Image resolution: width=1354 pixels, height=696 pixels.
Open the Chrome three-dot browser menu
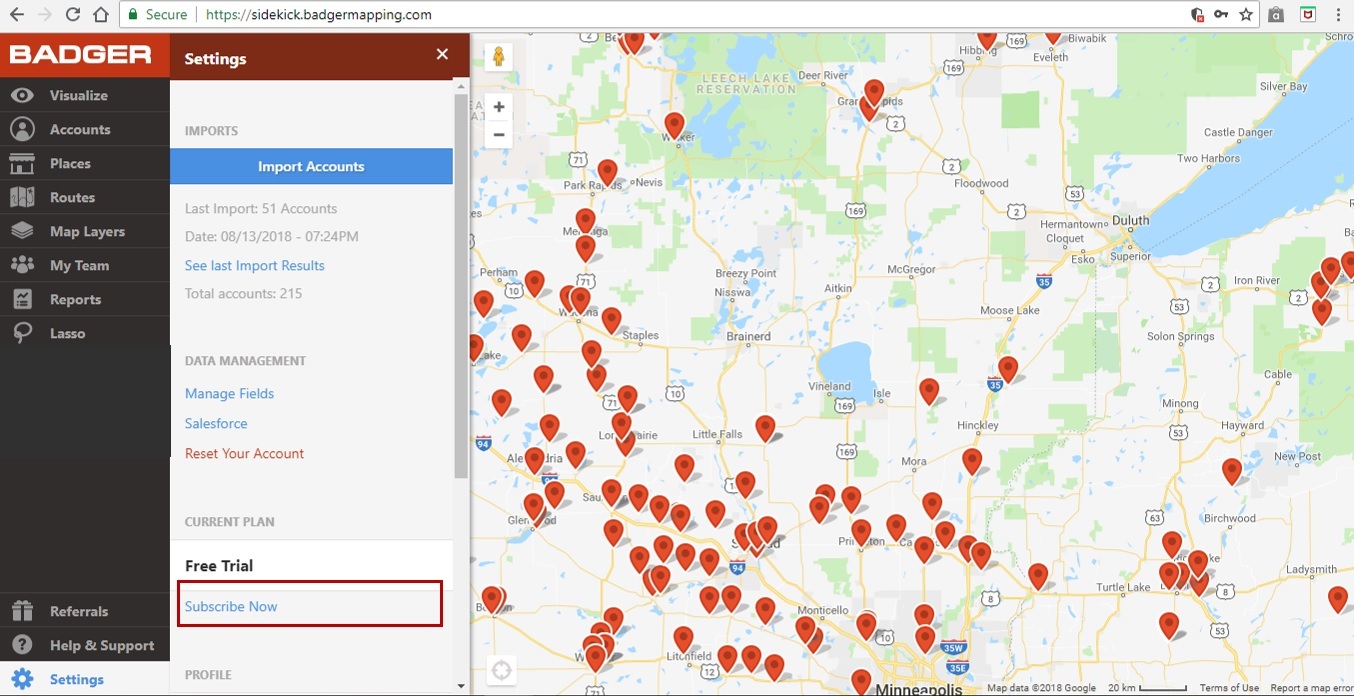click(1338, 15)
